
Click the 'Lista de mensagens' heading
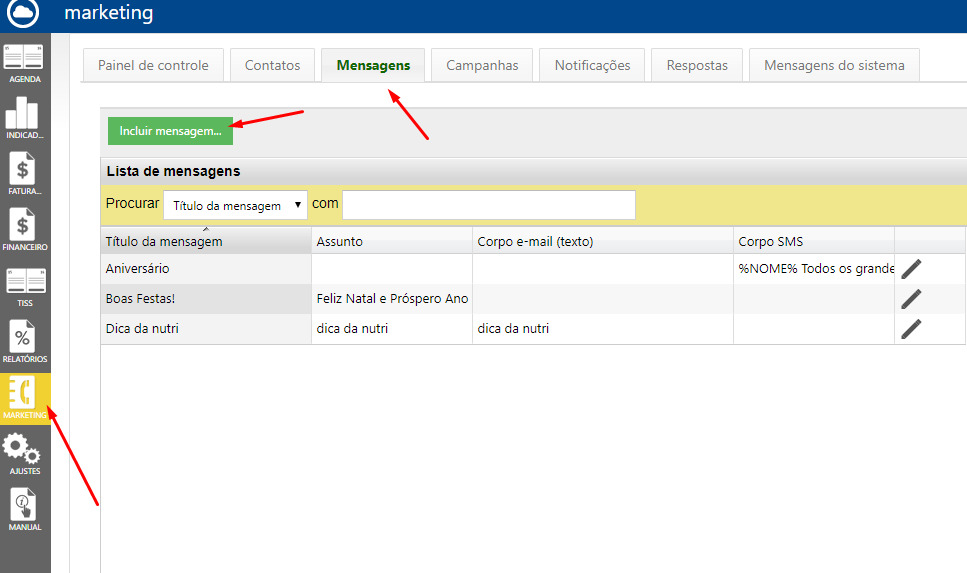pos(173,171)
